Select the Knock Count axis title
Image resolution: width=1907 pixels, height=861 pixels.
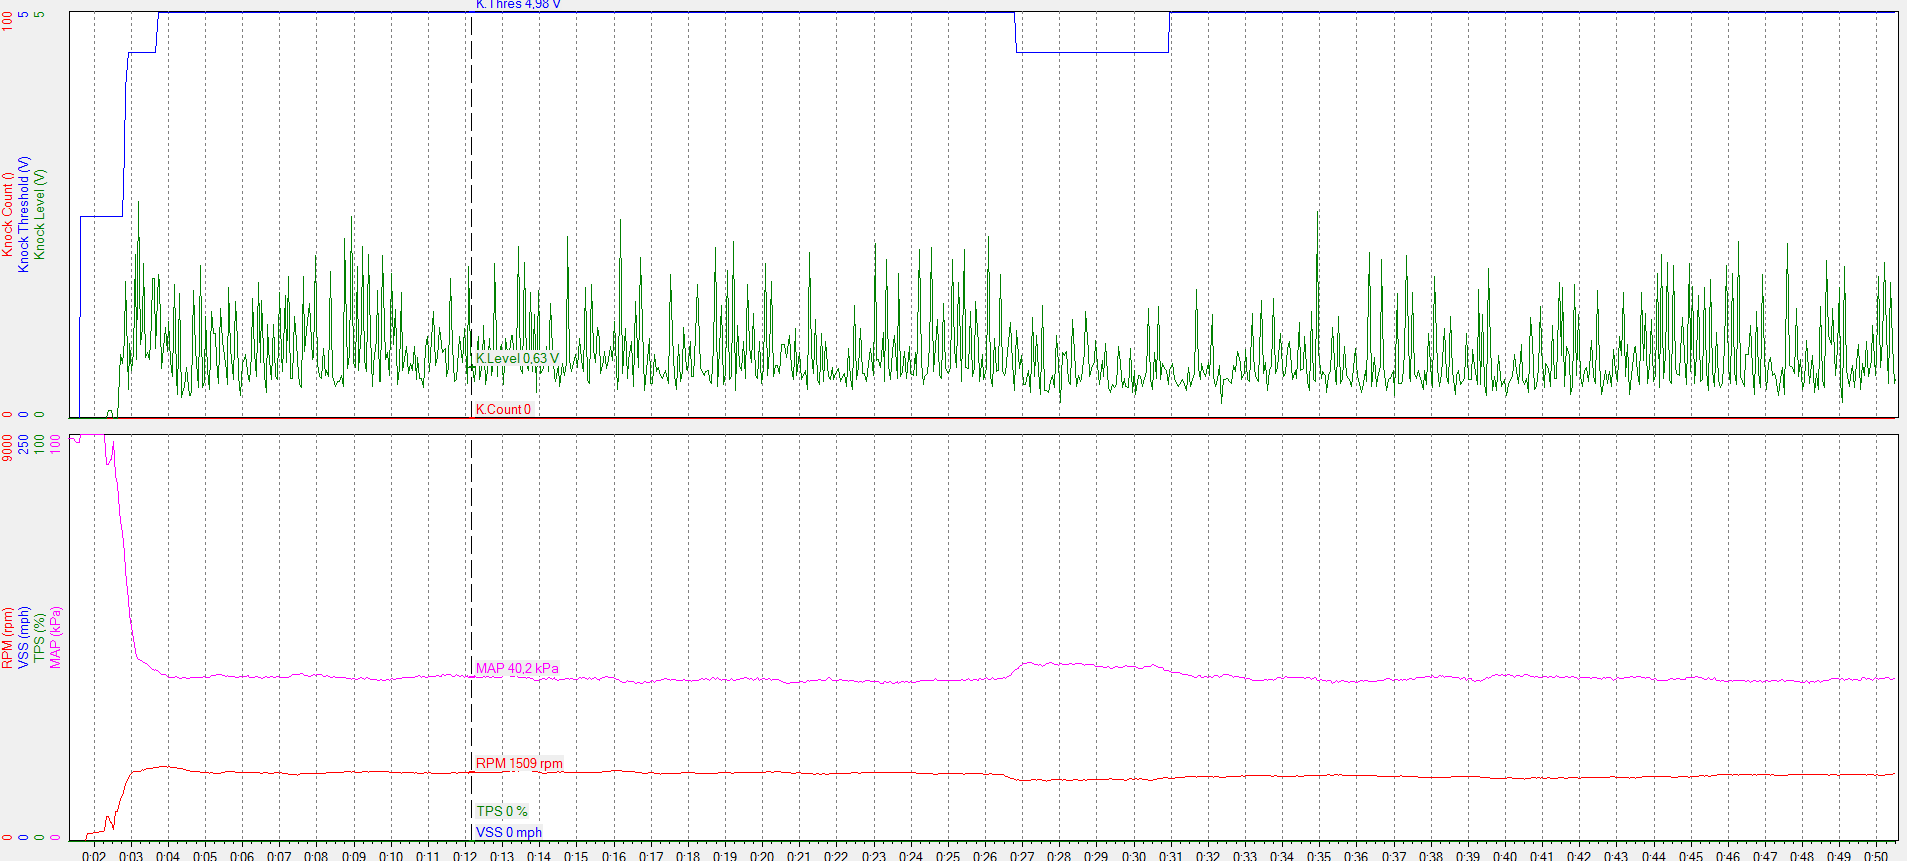[x=8, y=214]
